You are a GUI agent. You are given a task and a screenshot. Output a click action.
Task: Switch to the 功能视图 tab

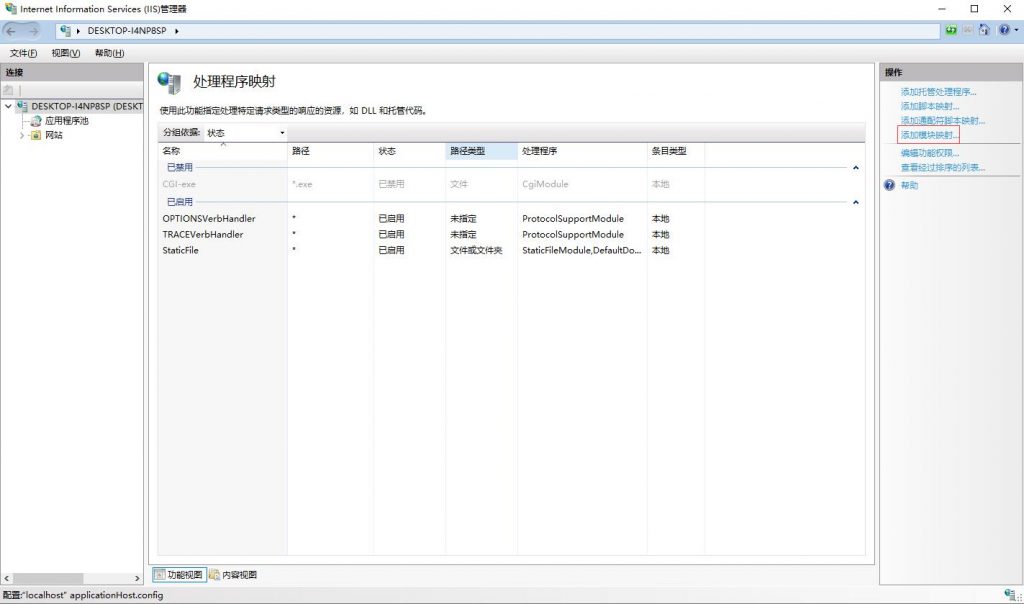[x=179, y=575]
